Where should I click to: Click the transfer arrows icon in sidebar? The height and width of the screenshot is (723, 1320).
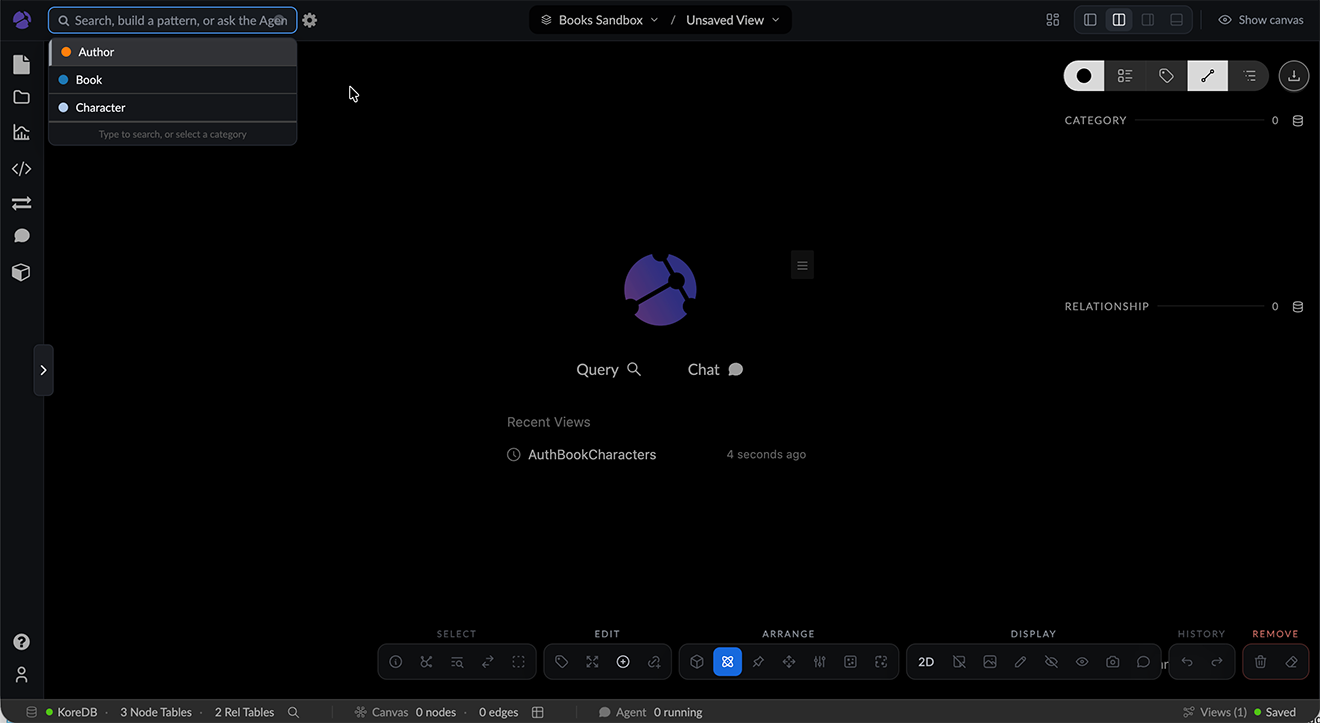point(21,203)
